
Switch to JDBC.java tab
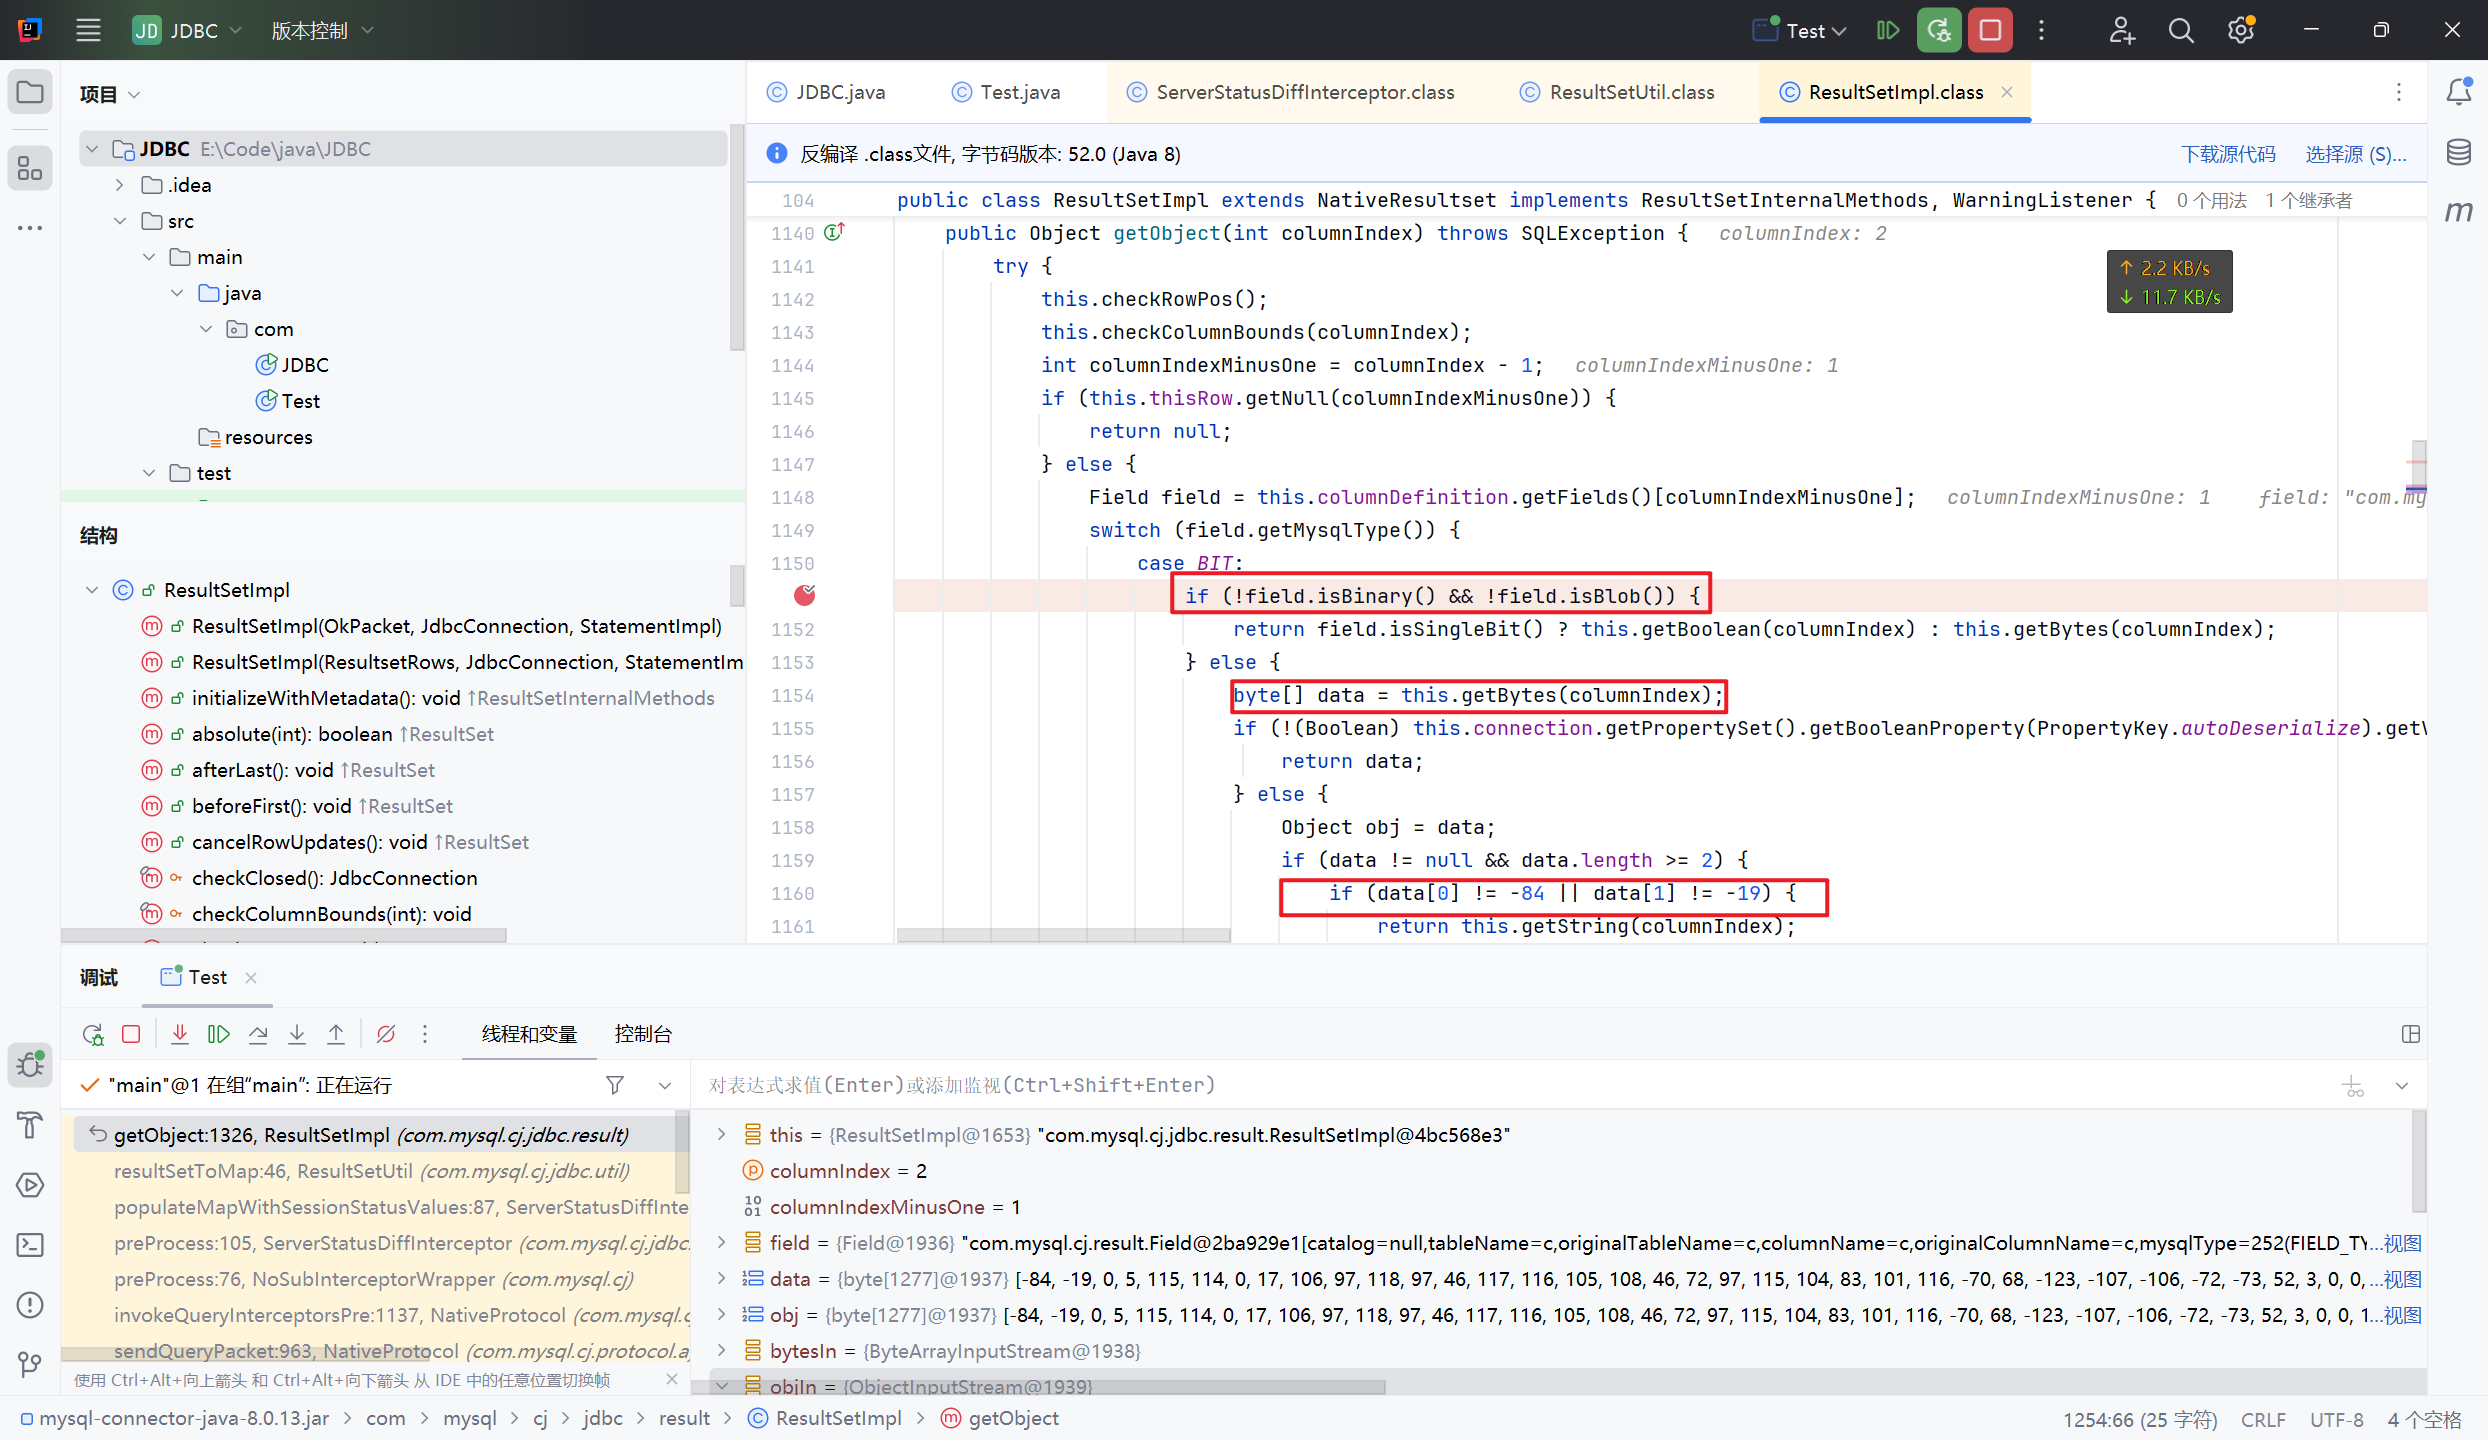pos(826,92)
